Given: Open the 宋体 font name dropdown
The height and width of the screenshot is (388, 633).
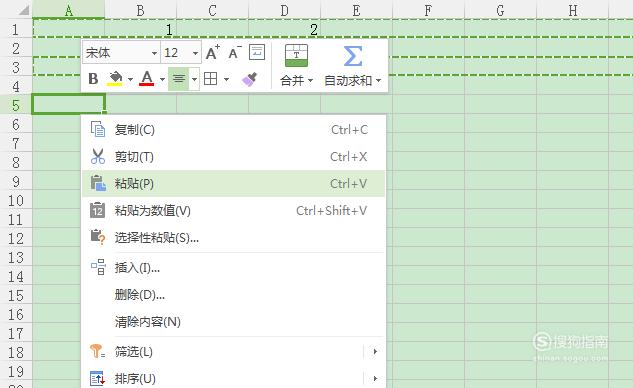Looking at the screenshot, I should (154, 53).
